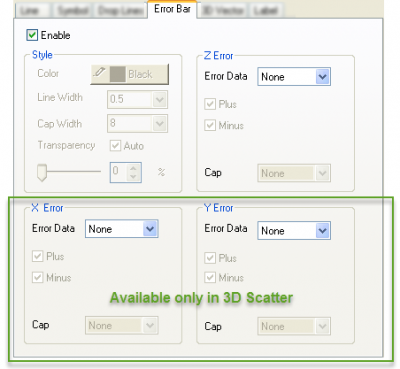Click the Cap label in X Error
Viewport: 400px width, 369px height.
41,325
